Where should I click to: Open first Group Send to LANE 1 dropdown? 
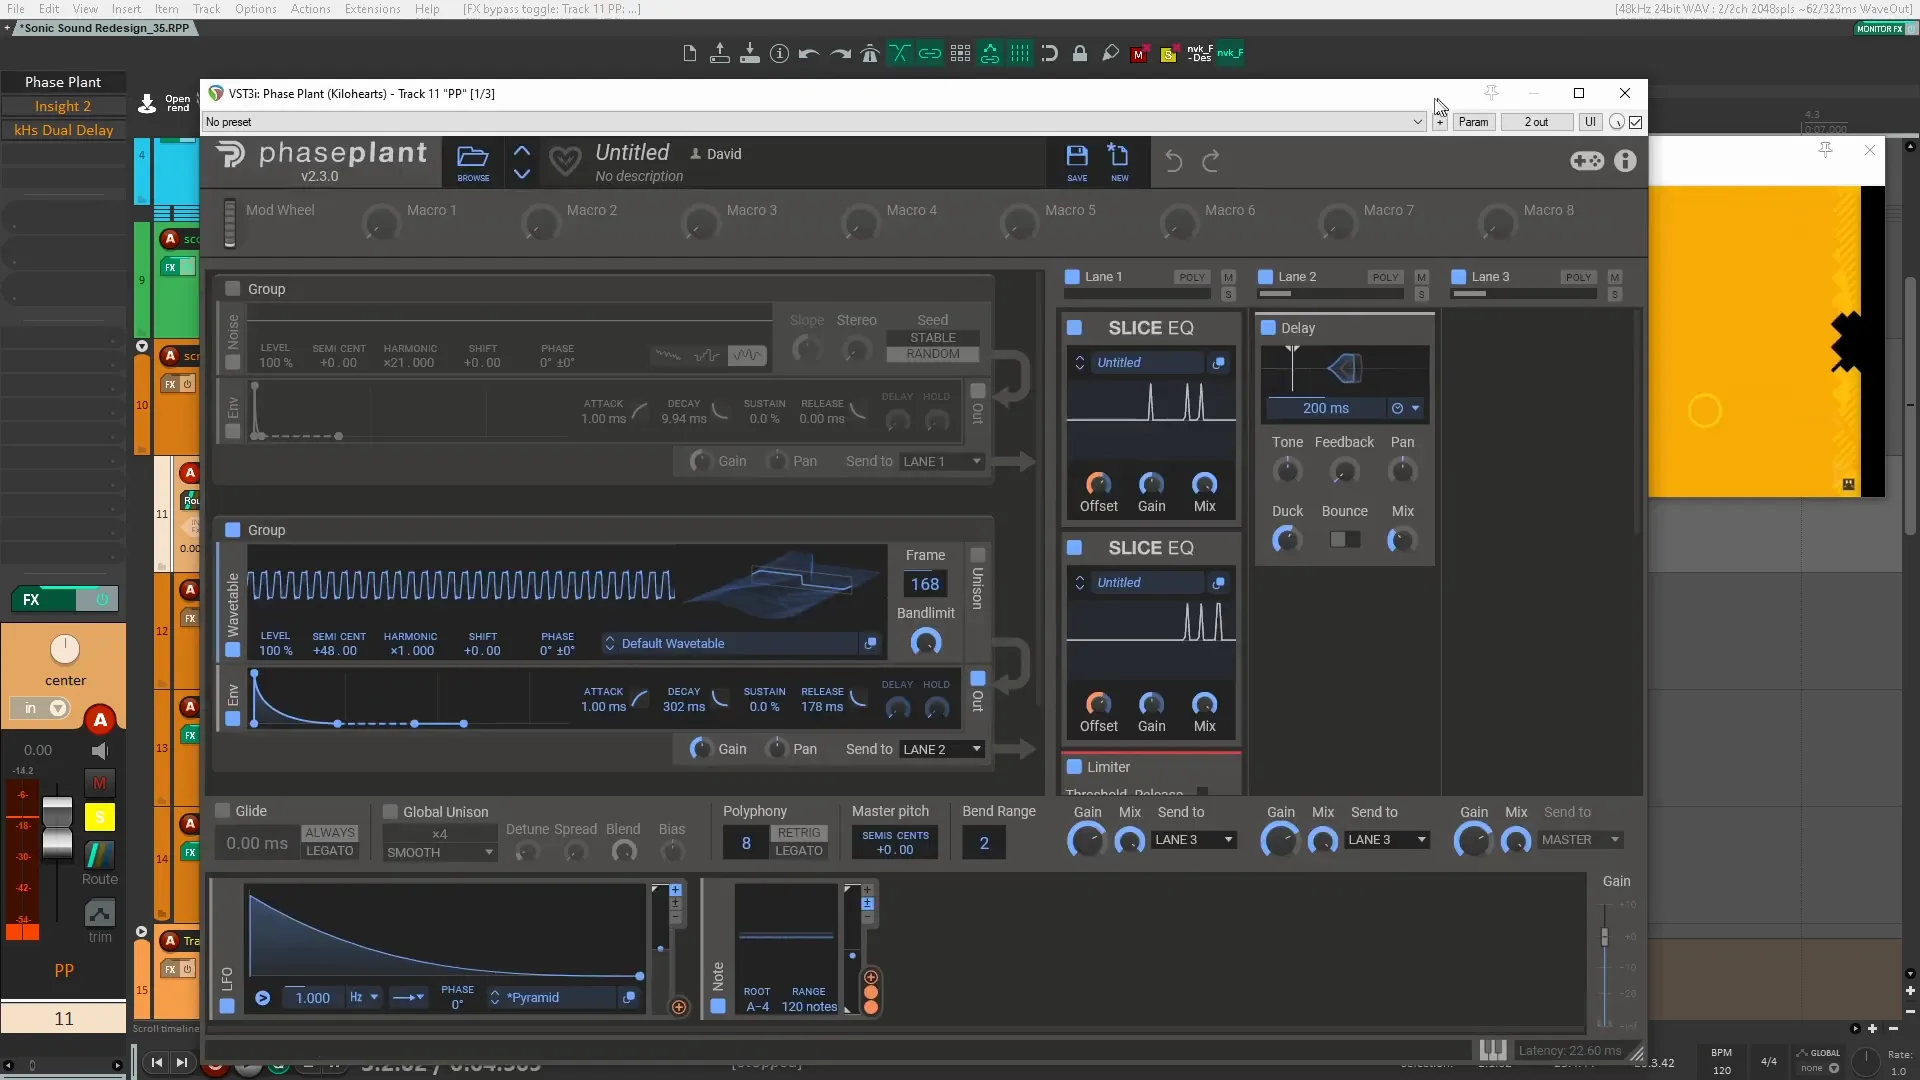pos(942,461)
